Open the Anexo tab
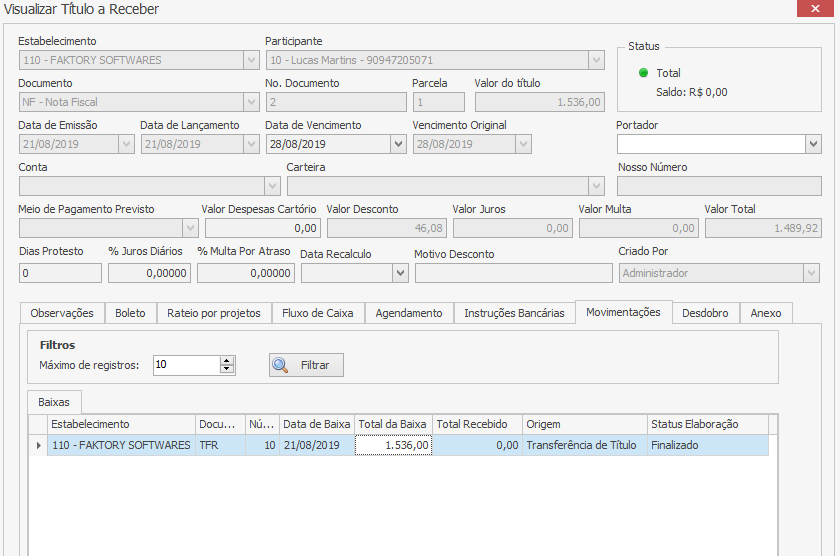Image resolution: width=840 pixels, height=556 pixels. tap(766, 313)
